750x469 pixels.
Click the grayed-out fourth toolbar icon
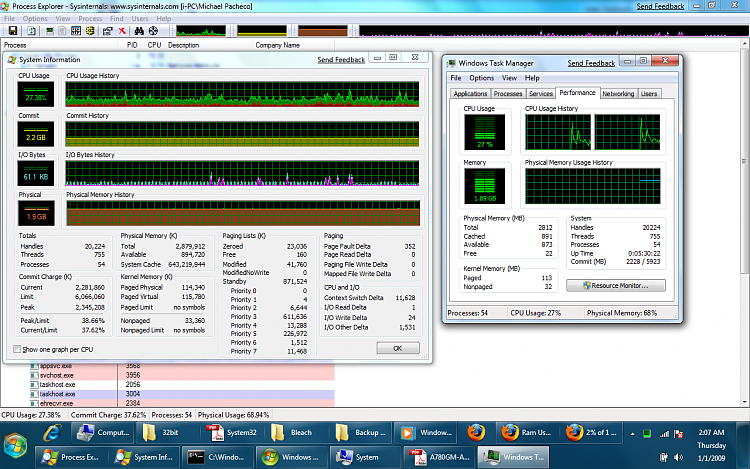[x=62, y=31]
